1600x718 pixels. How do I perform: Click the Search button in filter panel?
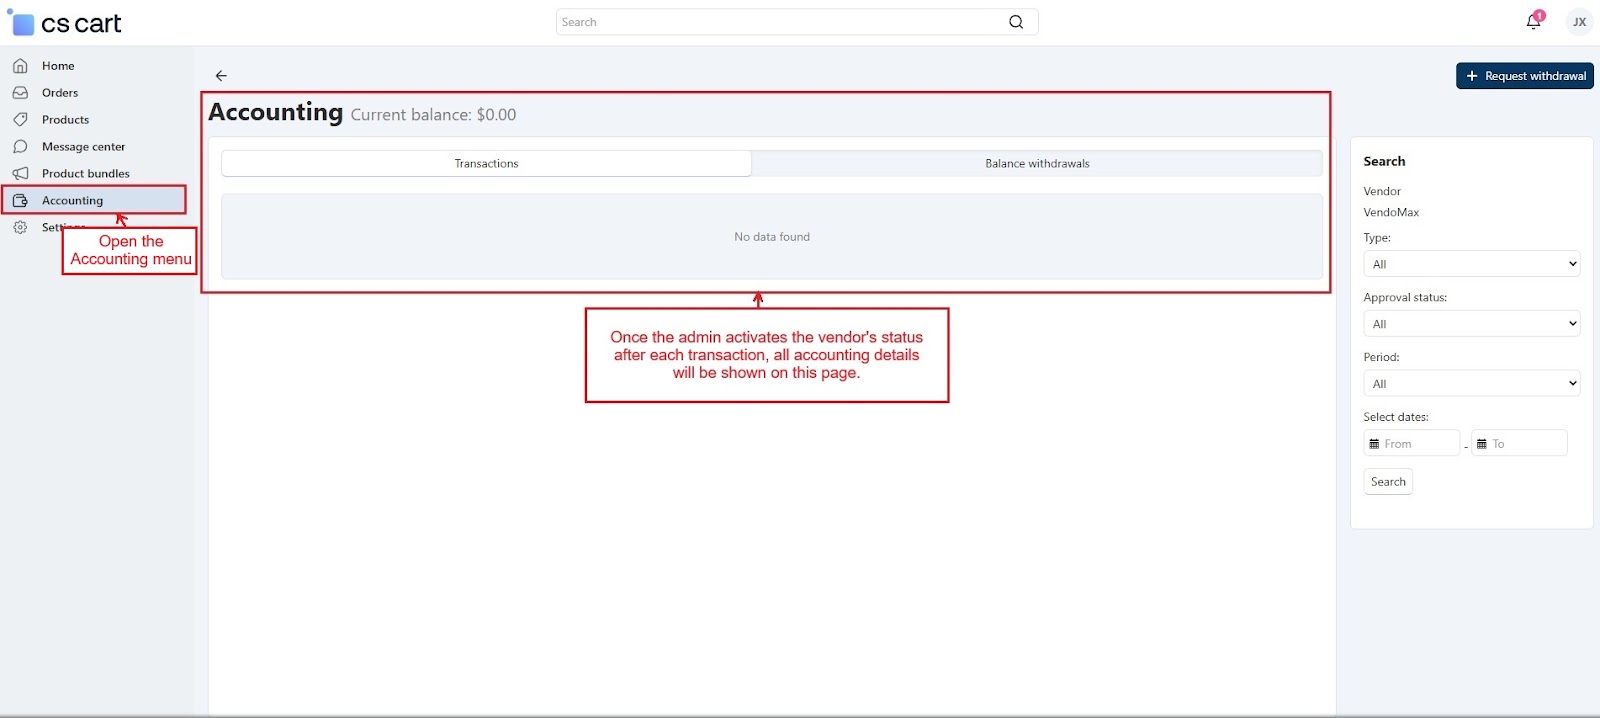(x=1388, y=482)
